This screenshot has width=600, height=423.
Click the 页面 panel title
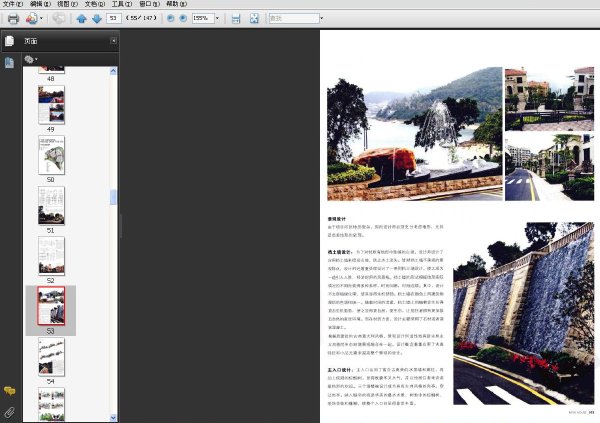31,41
